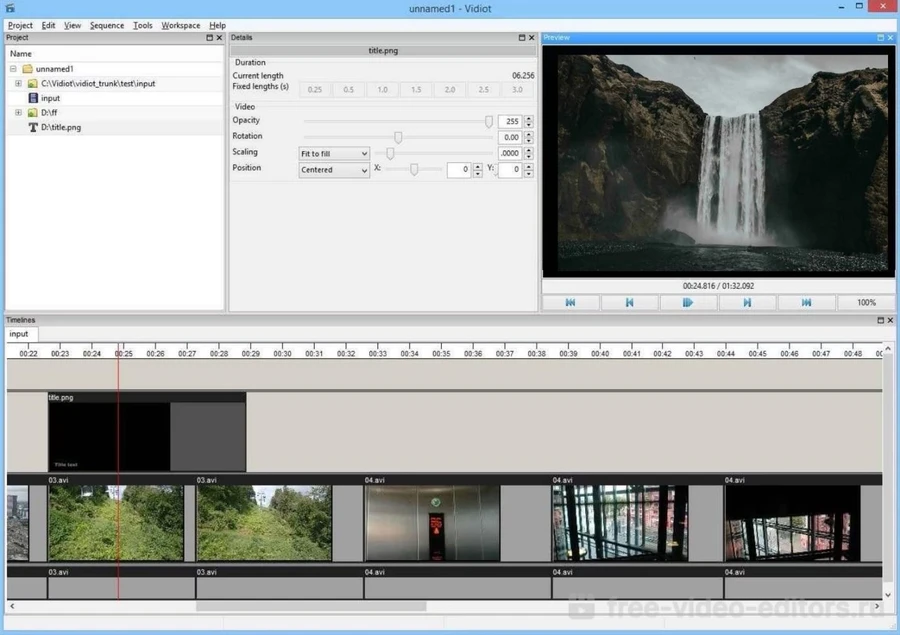900x635 pixels.
Task: Jump to the end of the preview
Action: [806, 302]
